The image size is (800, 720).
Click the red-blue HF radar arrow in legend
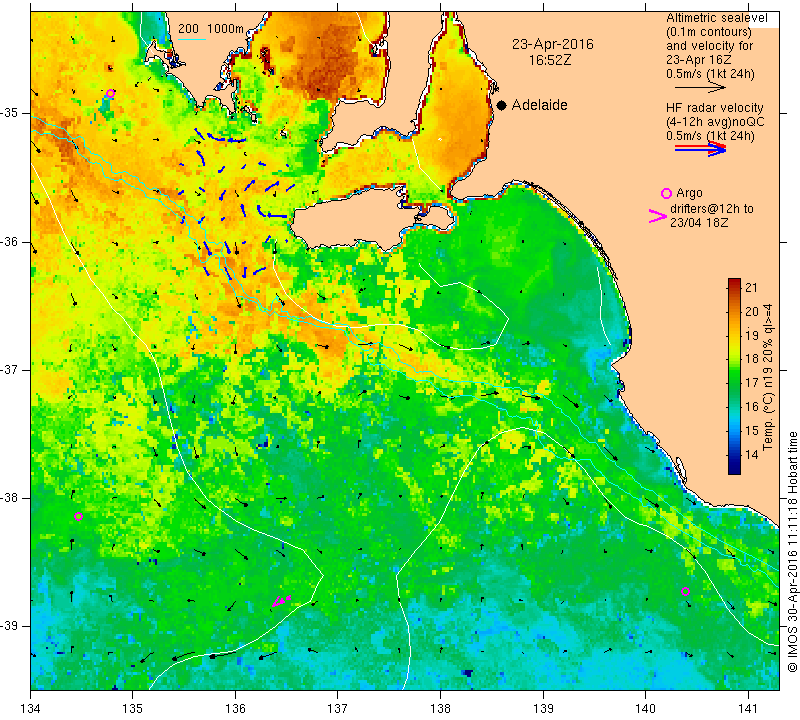700,149
